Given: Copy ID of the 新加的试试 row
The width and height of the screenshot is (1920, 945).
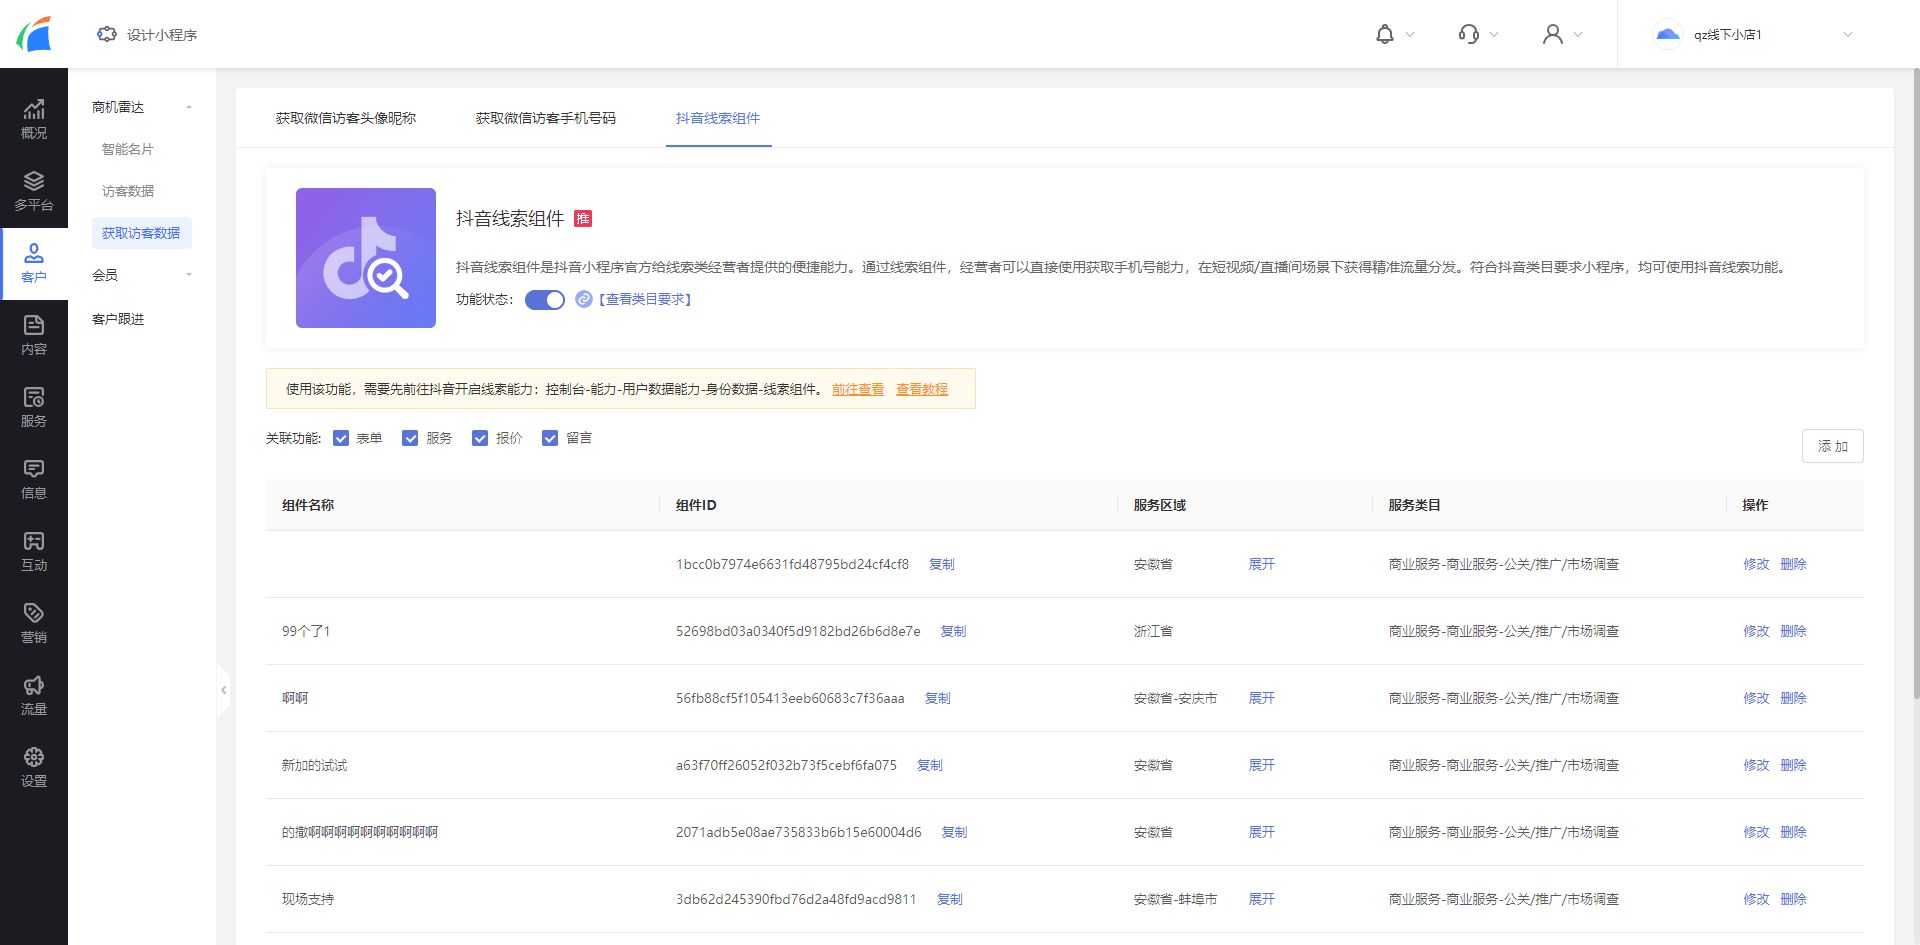Looking at the screenshot, I should 930,765.
